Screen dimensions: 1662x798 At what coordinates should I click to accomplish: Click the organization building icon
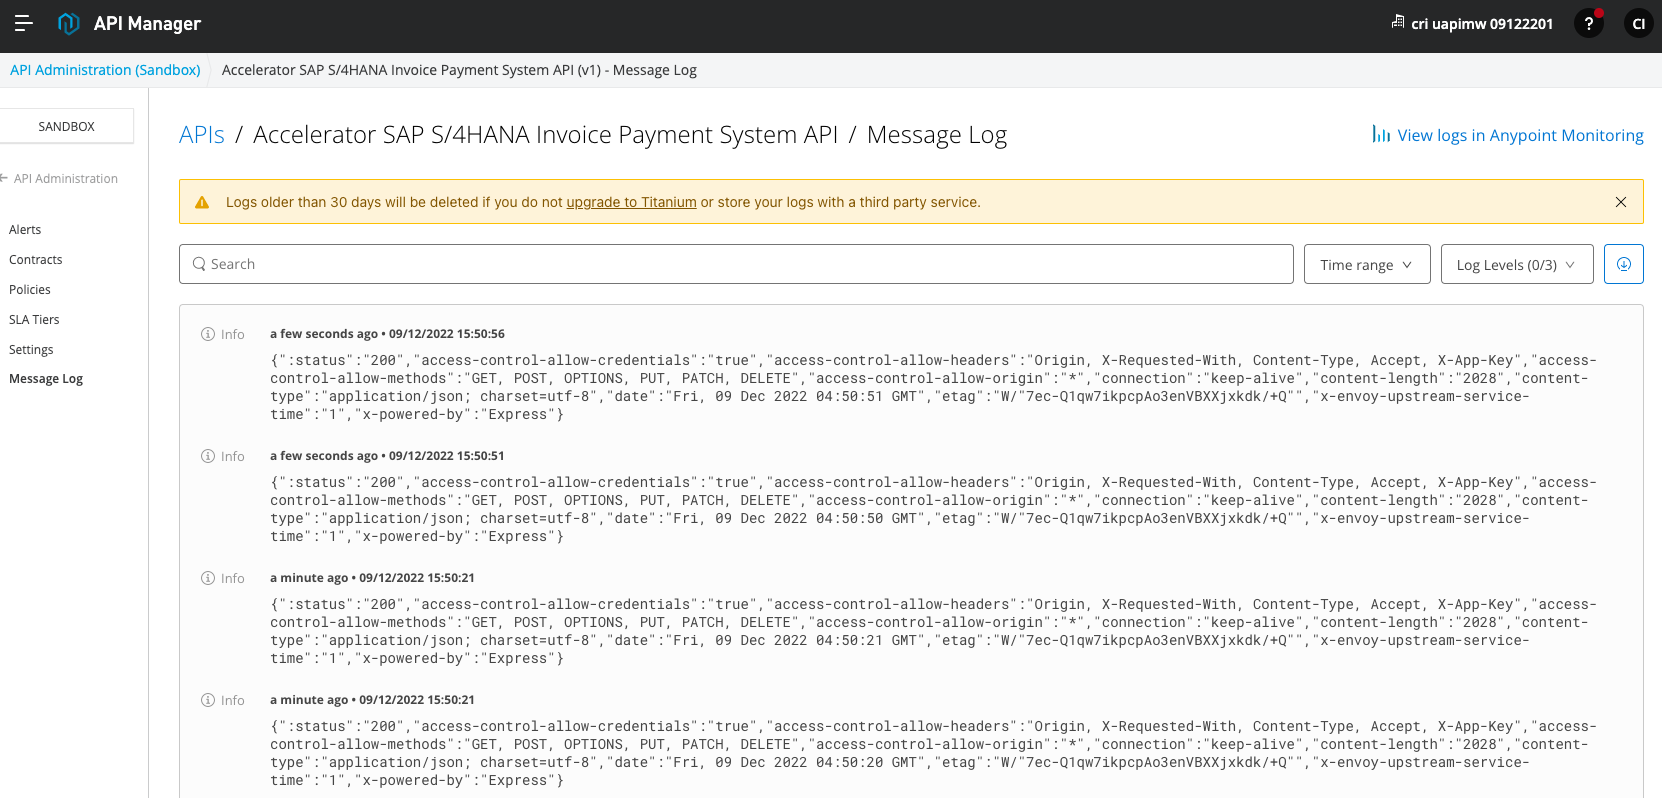coord(1398,22)
